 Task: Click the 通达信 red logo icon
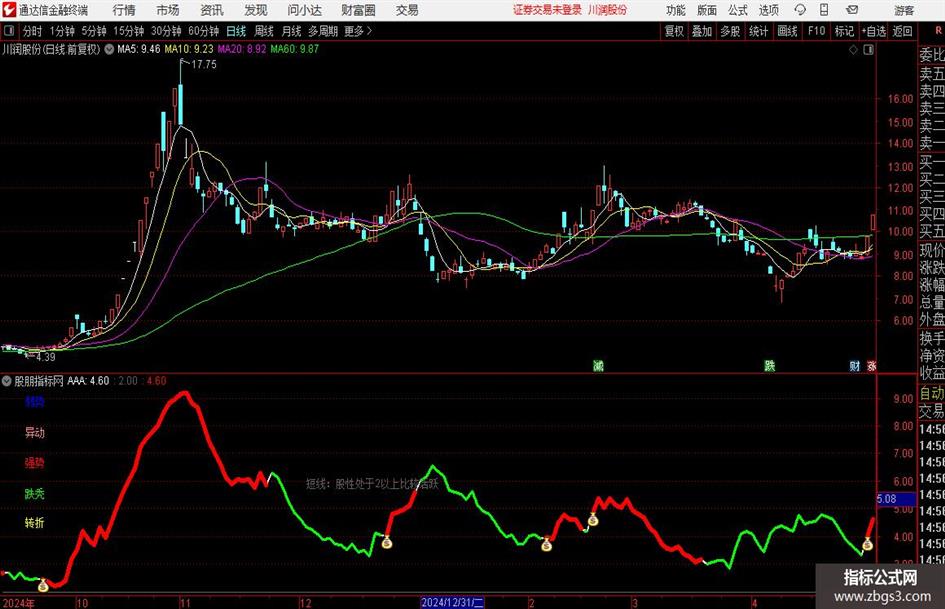(x=8, y=10)
